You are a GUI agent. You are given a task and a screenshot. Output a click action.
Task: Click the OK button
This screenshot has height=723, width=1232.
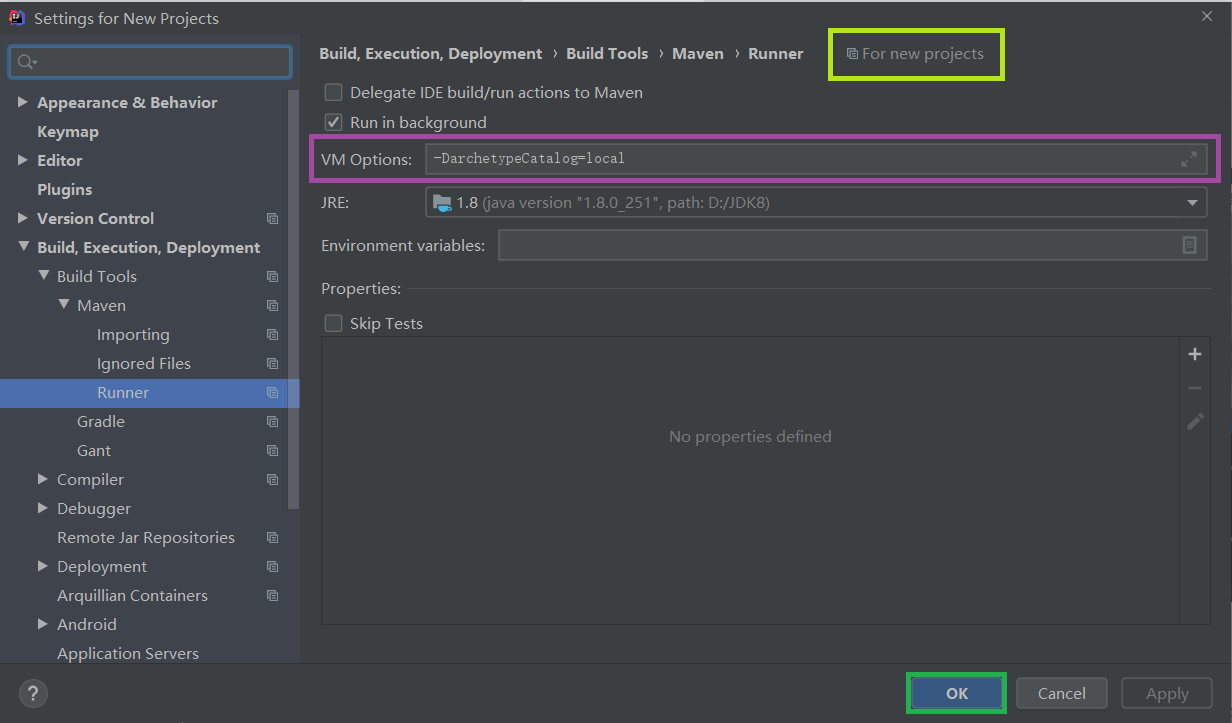click(957, 693)
